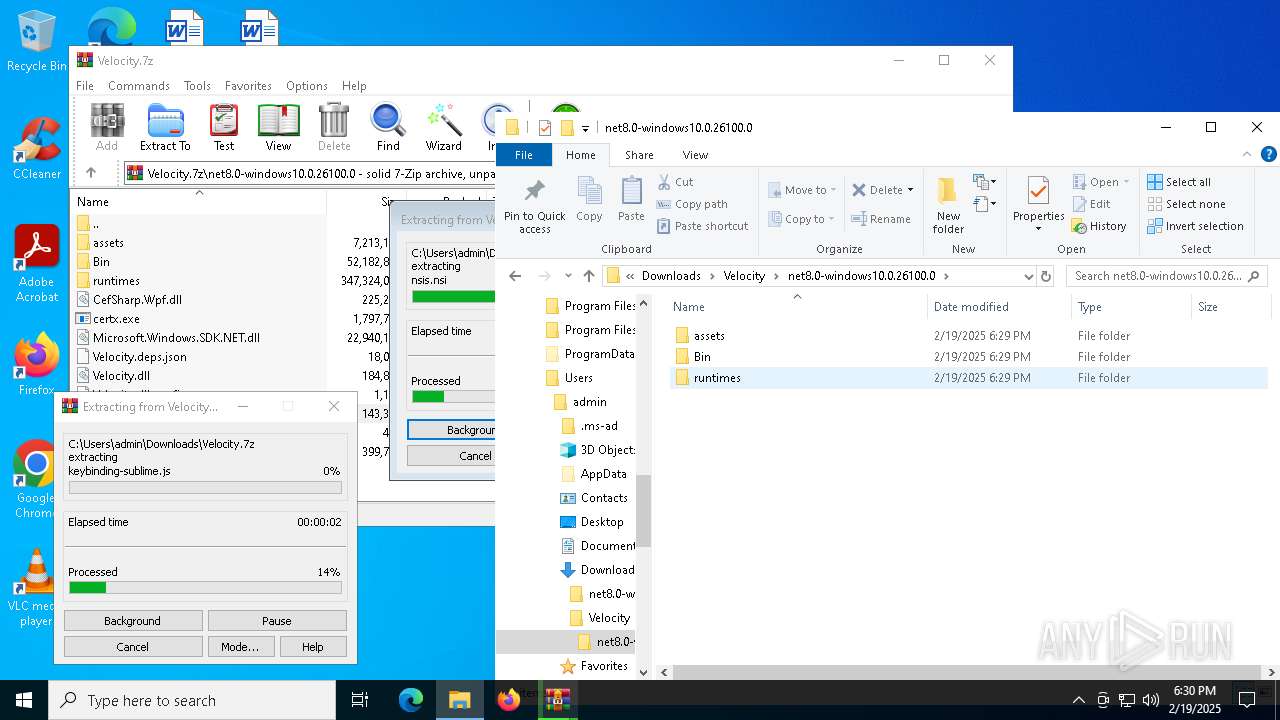Open the File tab in Explorer

click(x=524, y=155)
